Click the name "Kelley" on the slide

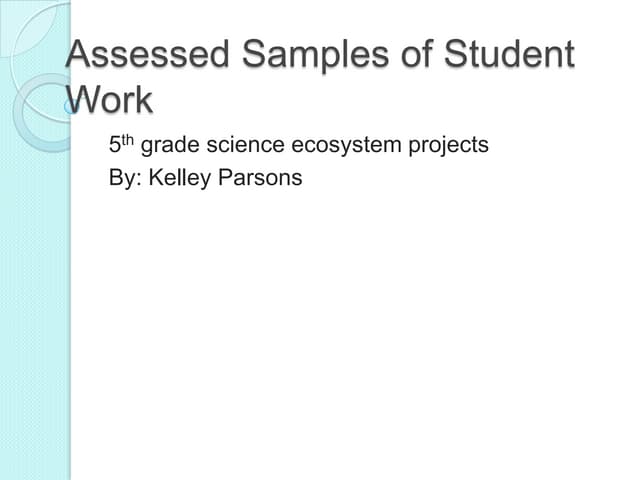coord(181,180)
